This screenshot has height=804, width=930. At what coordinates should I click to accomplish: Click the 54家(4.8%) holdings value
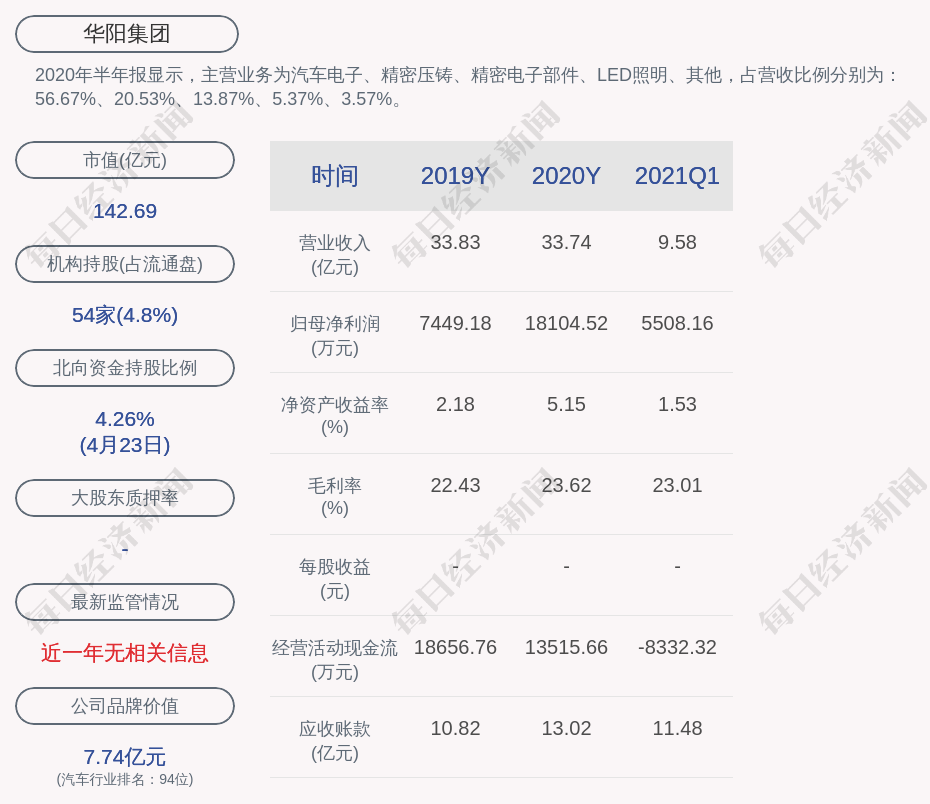[125, 315]
